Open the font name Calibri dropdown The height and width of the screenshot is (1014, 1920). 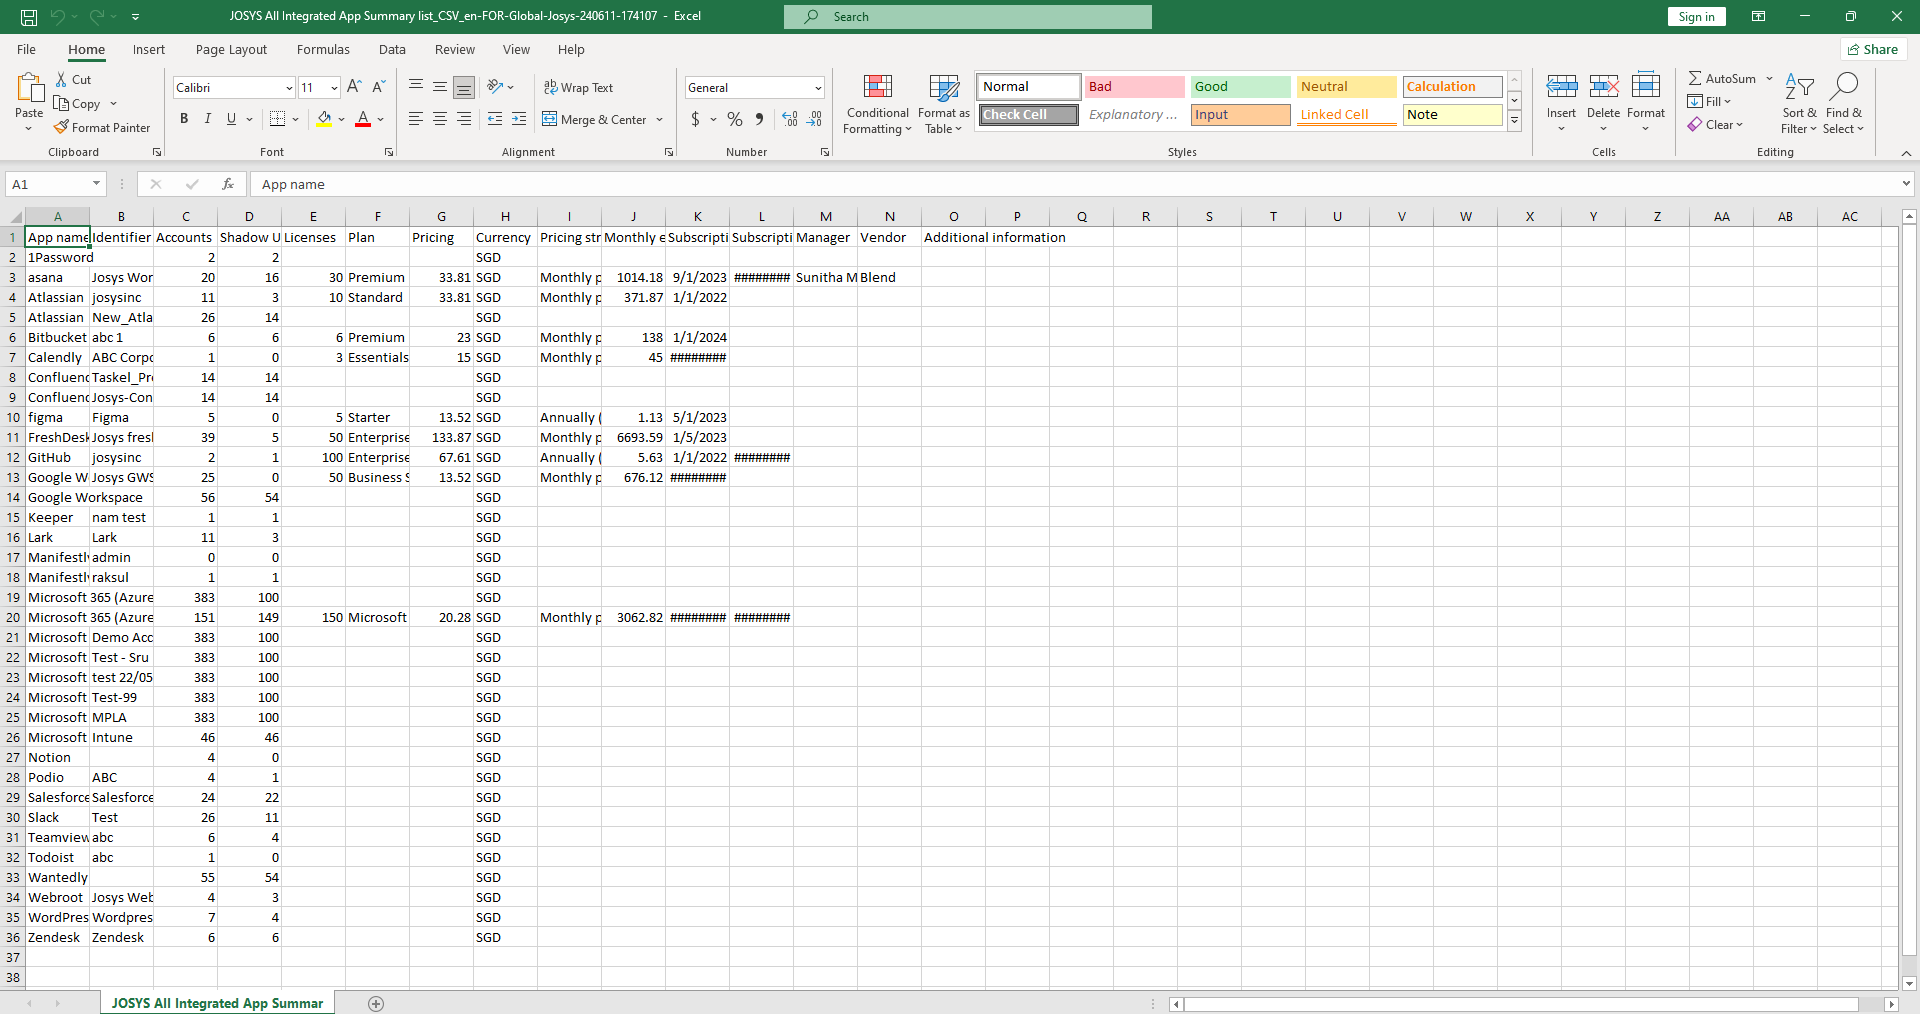click(x=289, y=88)
